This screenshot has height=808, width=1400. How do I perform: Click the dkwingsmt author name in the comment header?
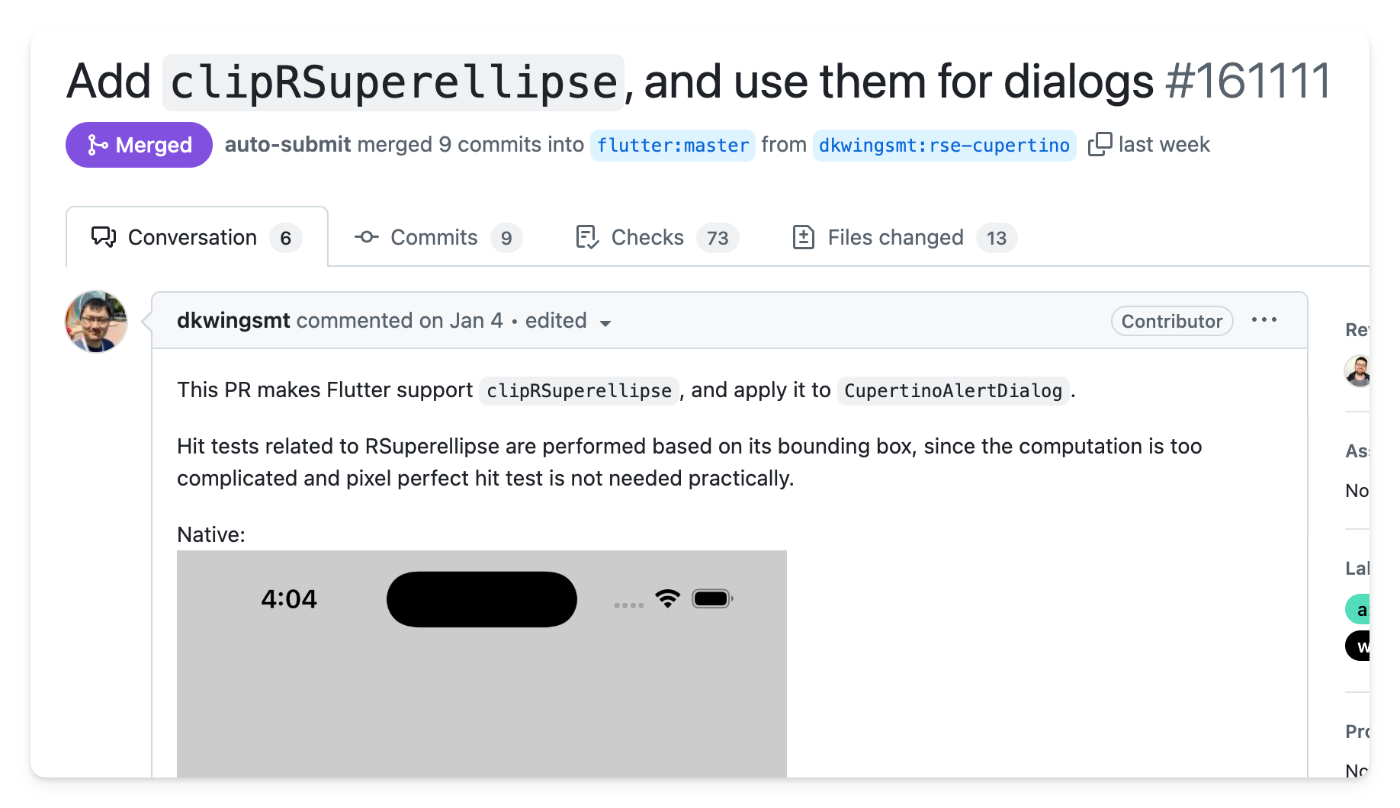234,320
